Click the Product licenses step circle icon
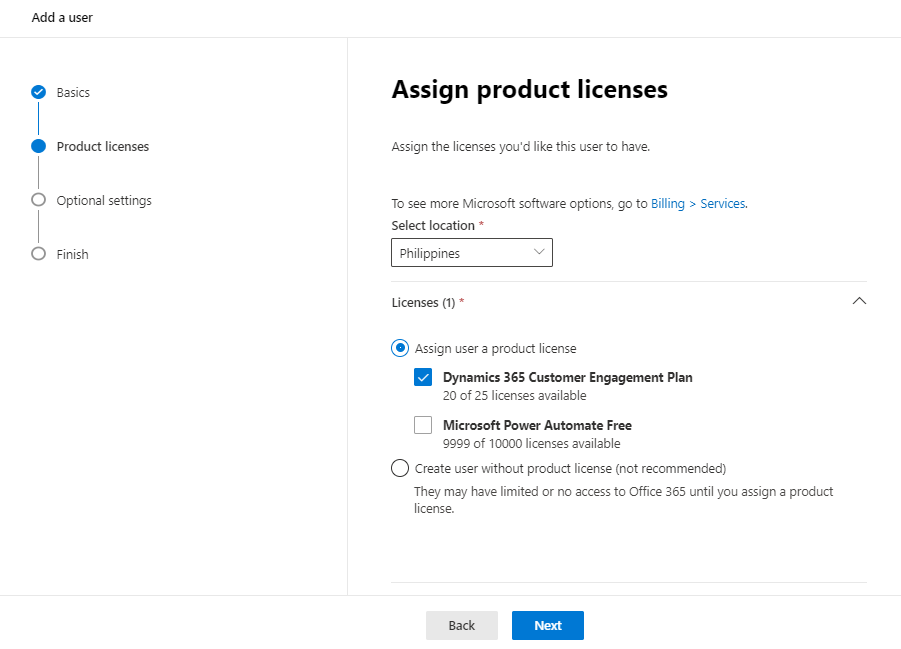 pyautogui.click(x=38, y=146)
